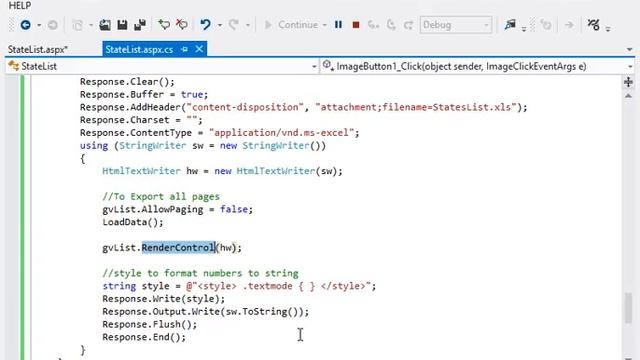Click the "application/vnd.ms-excel" string

click(282, 133)
